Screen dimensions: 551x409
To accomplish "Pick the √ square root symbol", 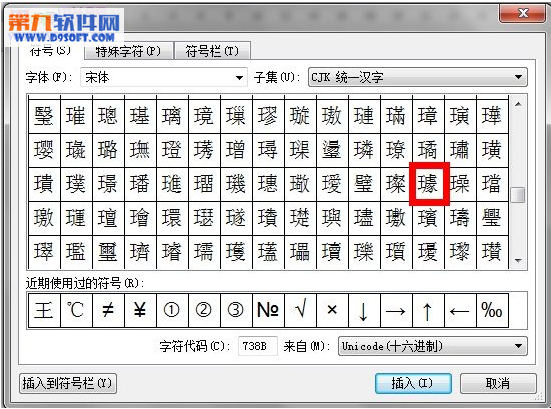I will [x=300, y=311].
